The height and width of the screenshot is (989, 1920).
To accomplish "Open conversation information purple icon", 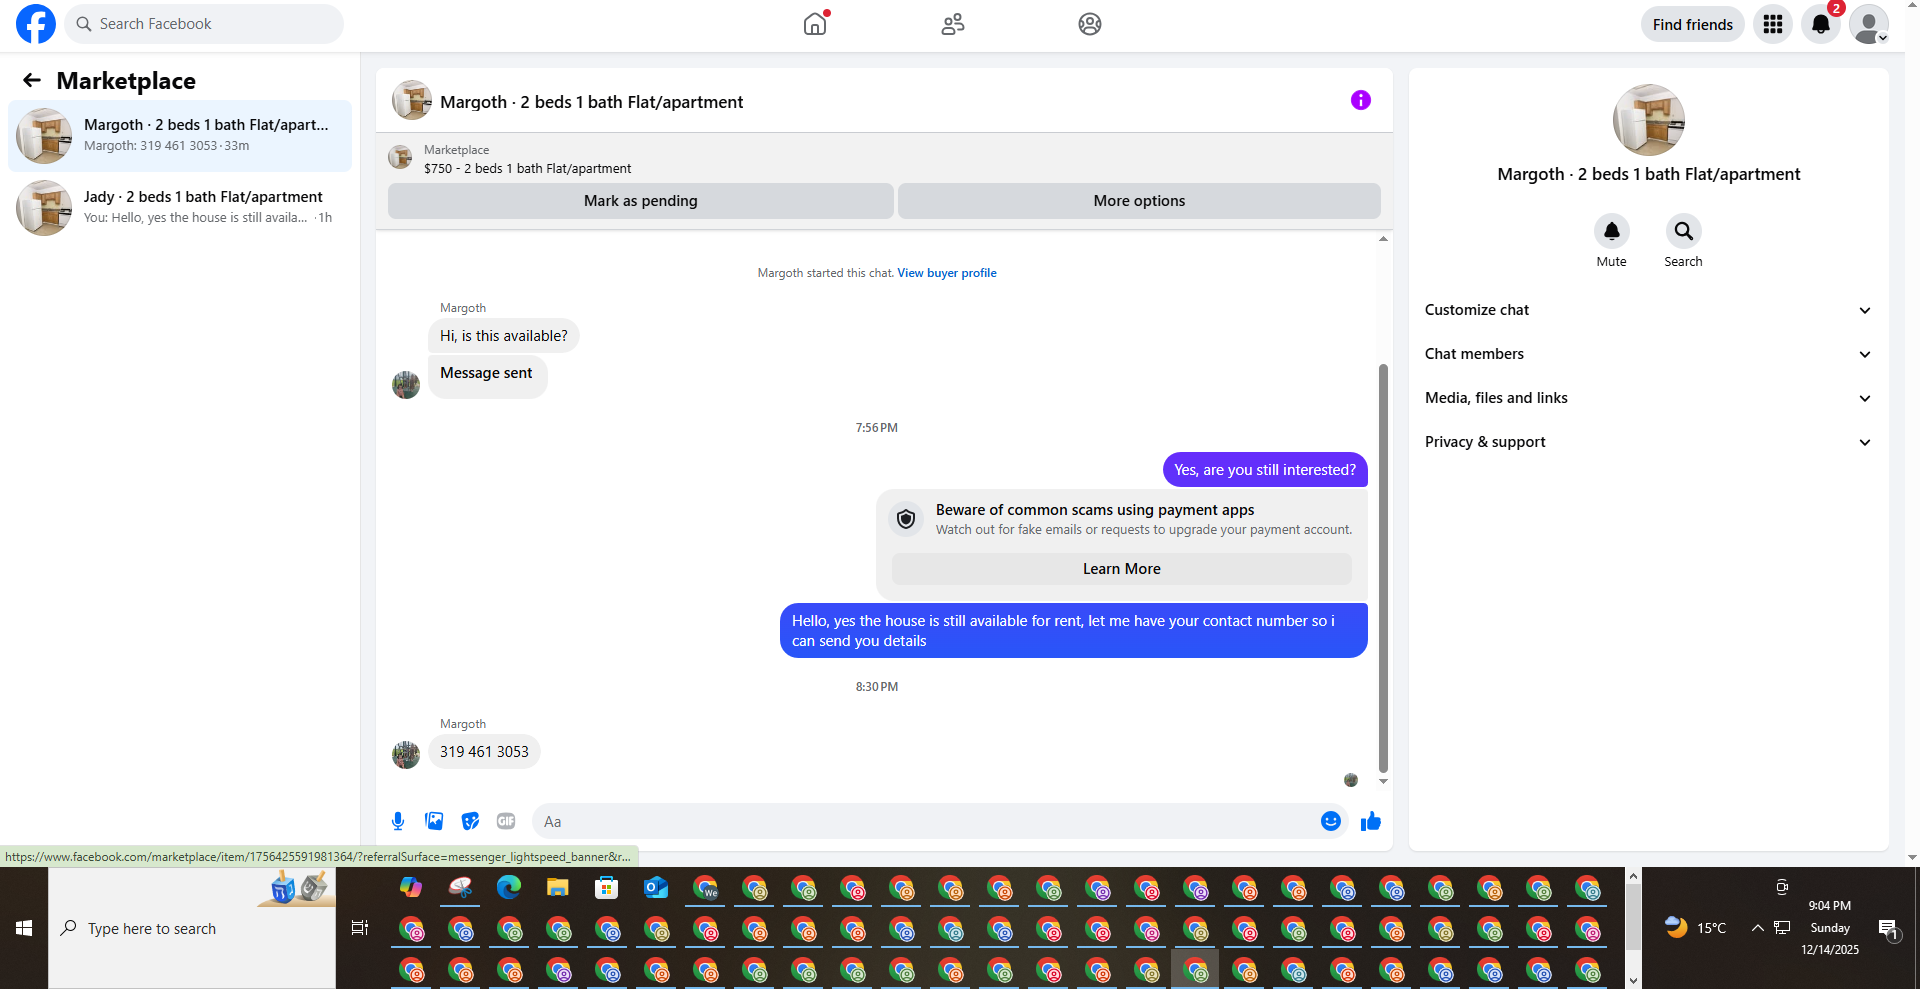I will [1361, 100].
